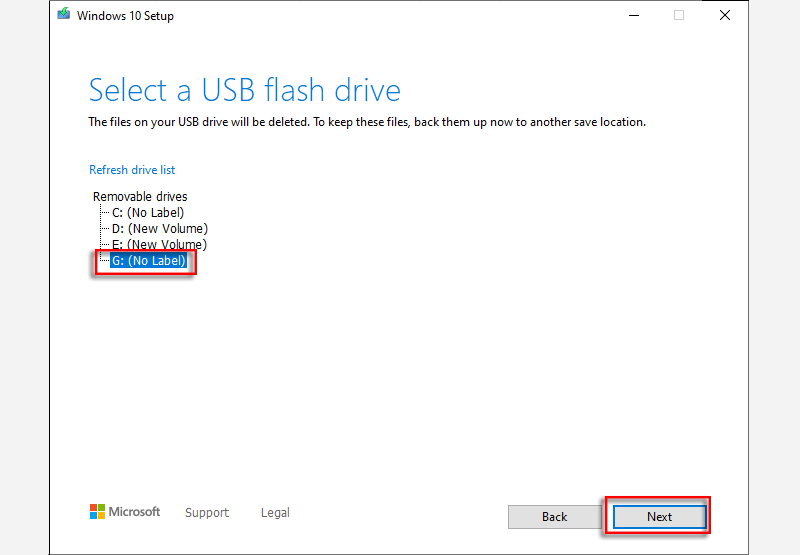The height and width of the screenshot is (555, 800).
Task: Click the Windows 10 Setup title bar icon
Action: pyautogui.click(x=64, y=15)
